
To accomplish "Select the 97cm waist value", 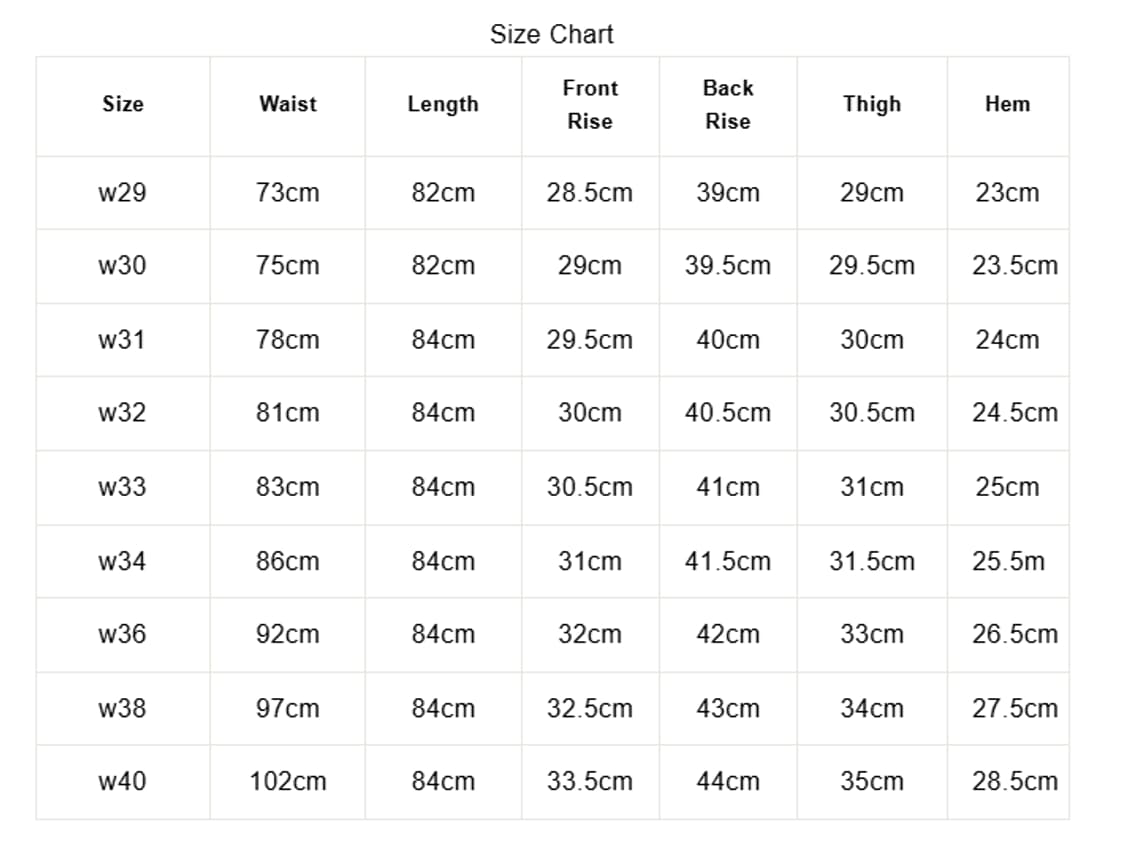I will (288, 708).
